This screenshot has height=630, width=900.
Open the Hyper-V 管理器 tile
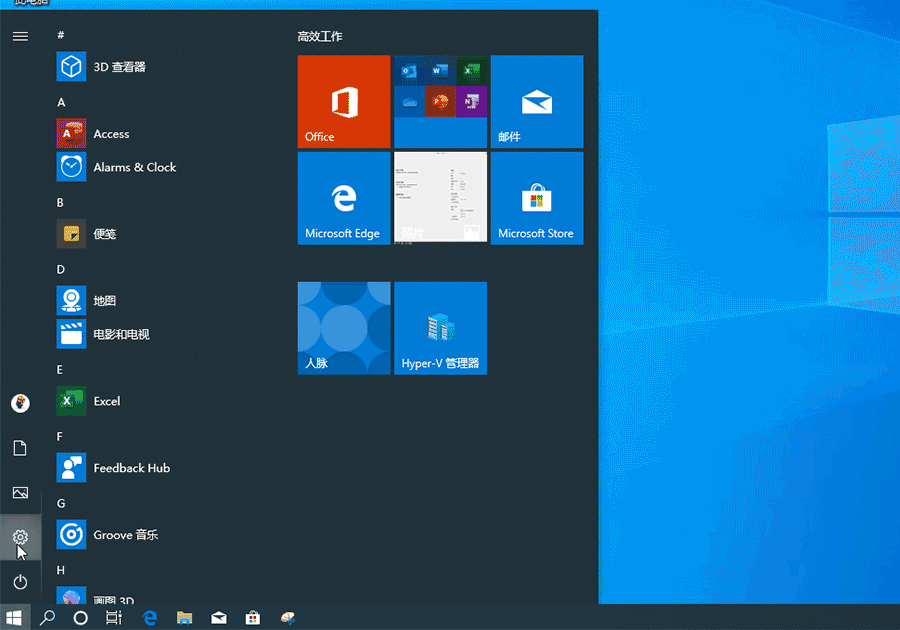[441, 328]
